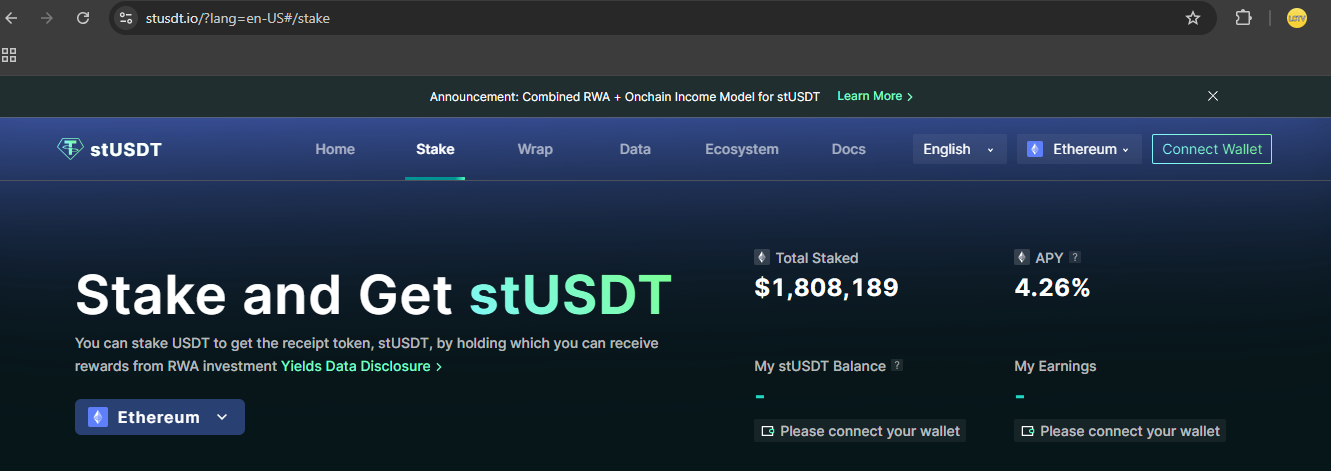
Task: Click the My Earnings label
Action: 1055,366
